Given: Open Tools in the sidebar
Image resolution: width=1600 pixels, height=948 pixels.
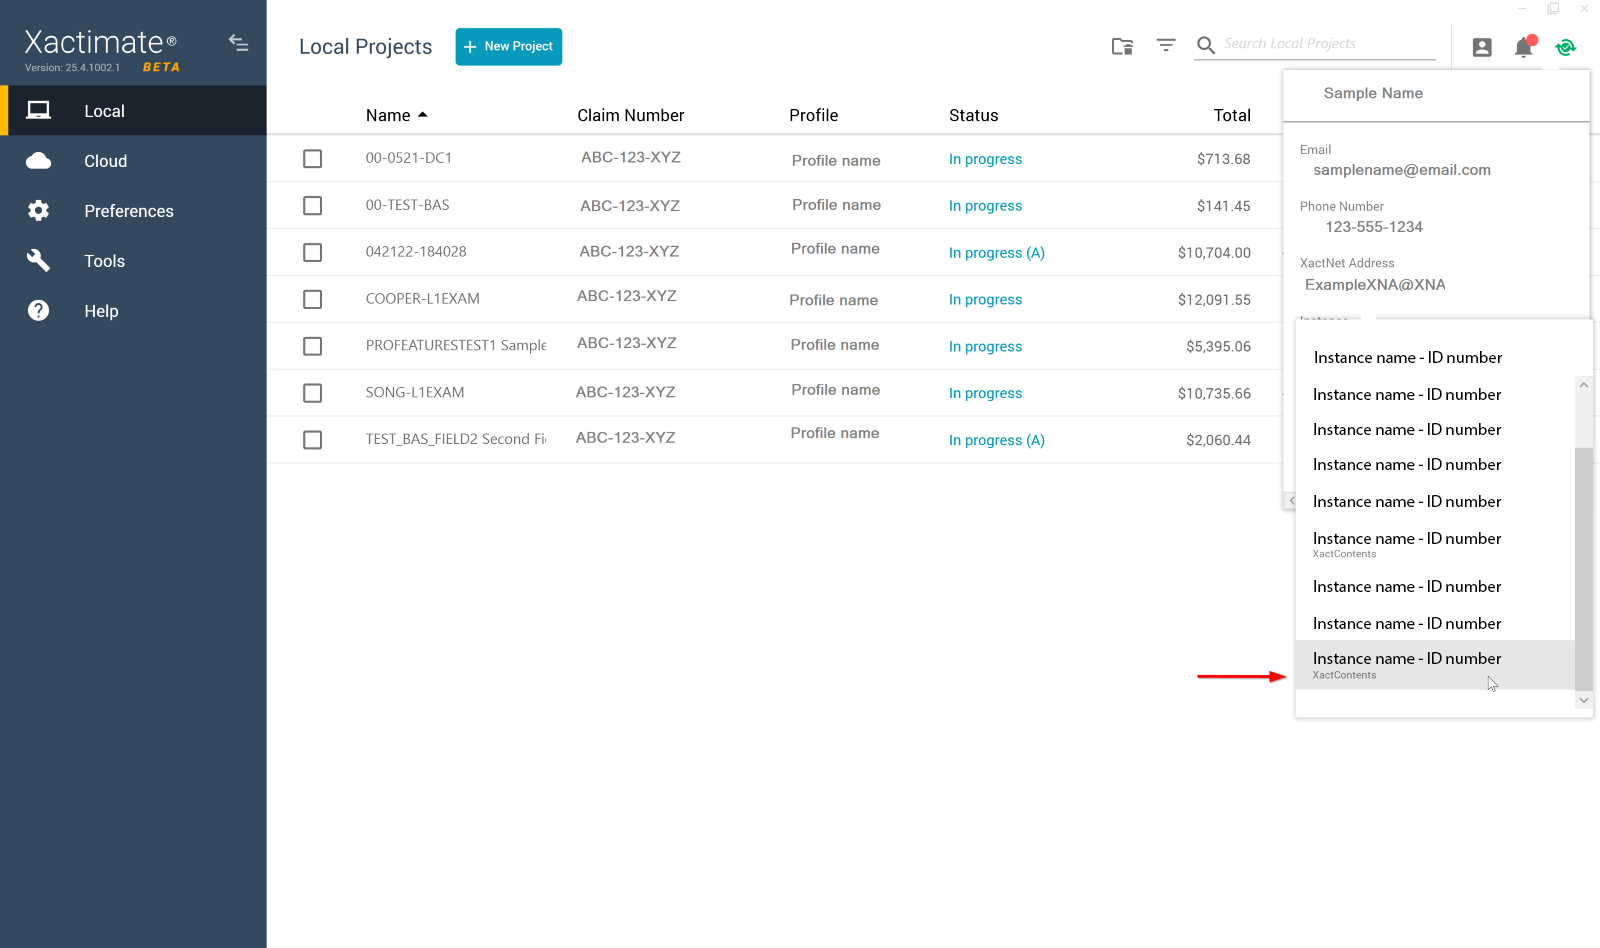Looking at the screenshot, I should [x=133, y=260].
